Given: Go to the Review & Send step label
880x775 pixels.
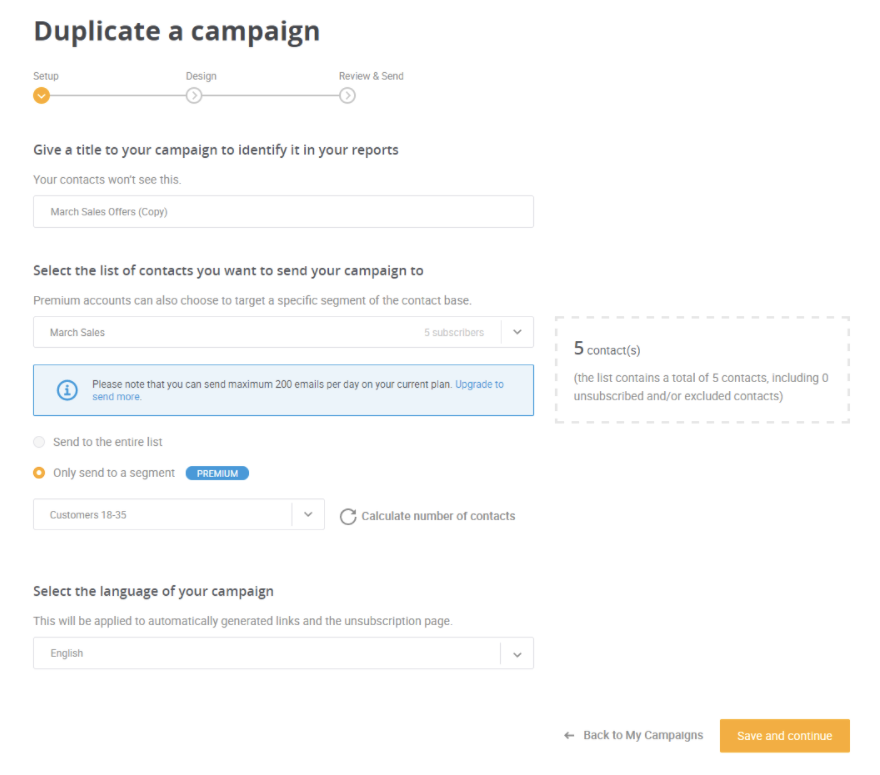Looking at the screenshot, I should click(x=371, y=76).
